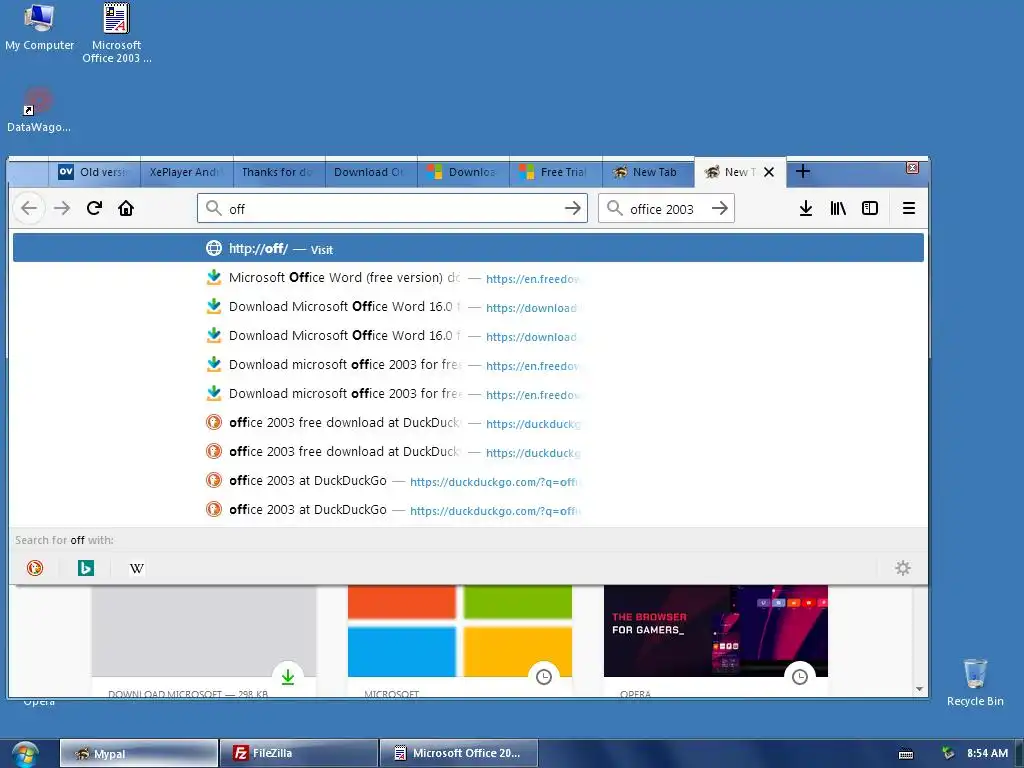Select the 'http://off/ — Visit' suggestion
1024x768 pixels.
(468, 248)
